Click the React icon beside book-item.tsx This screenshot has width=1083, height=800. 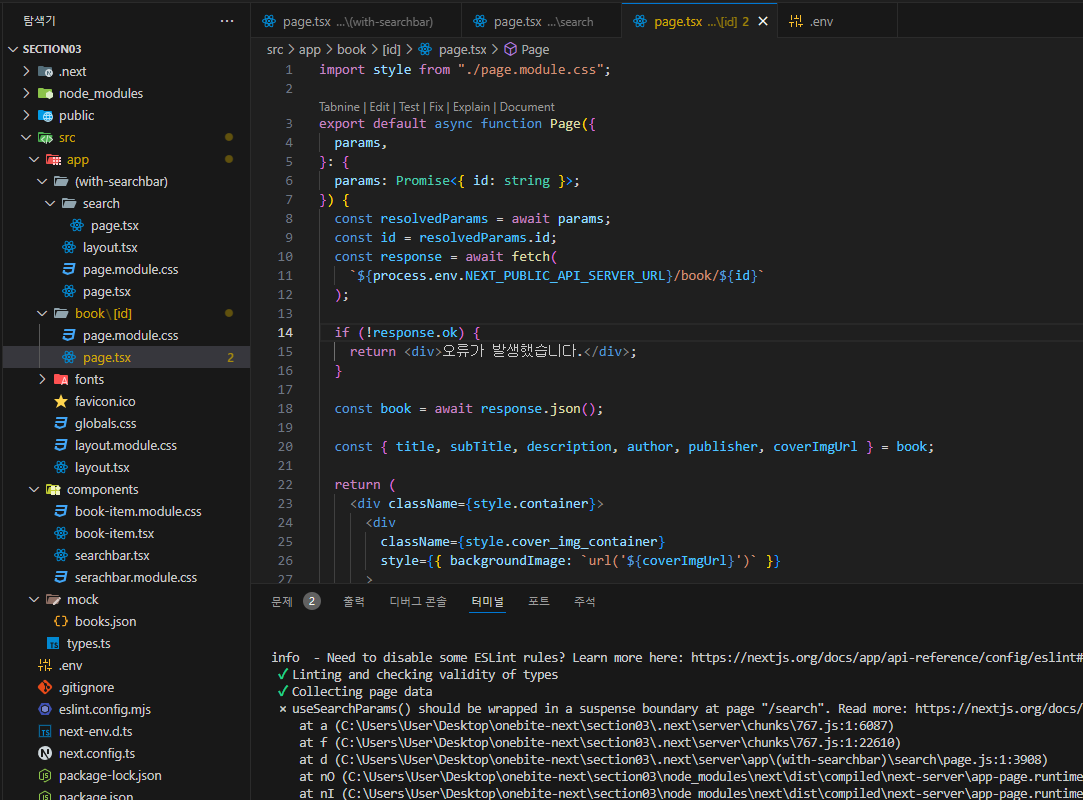[x=61, y=533]
